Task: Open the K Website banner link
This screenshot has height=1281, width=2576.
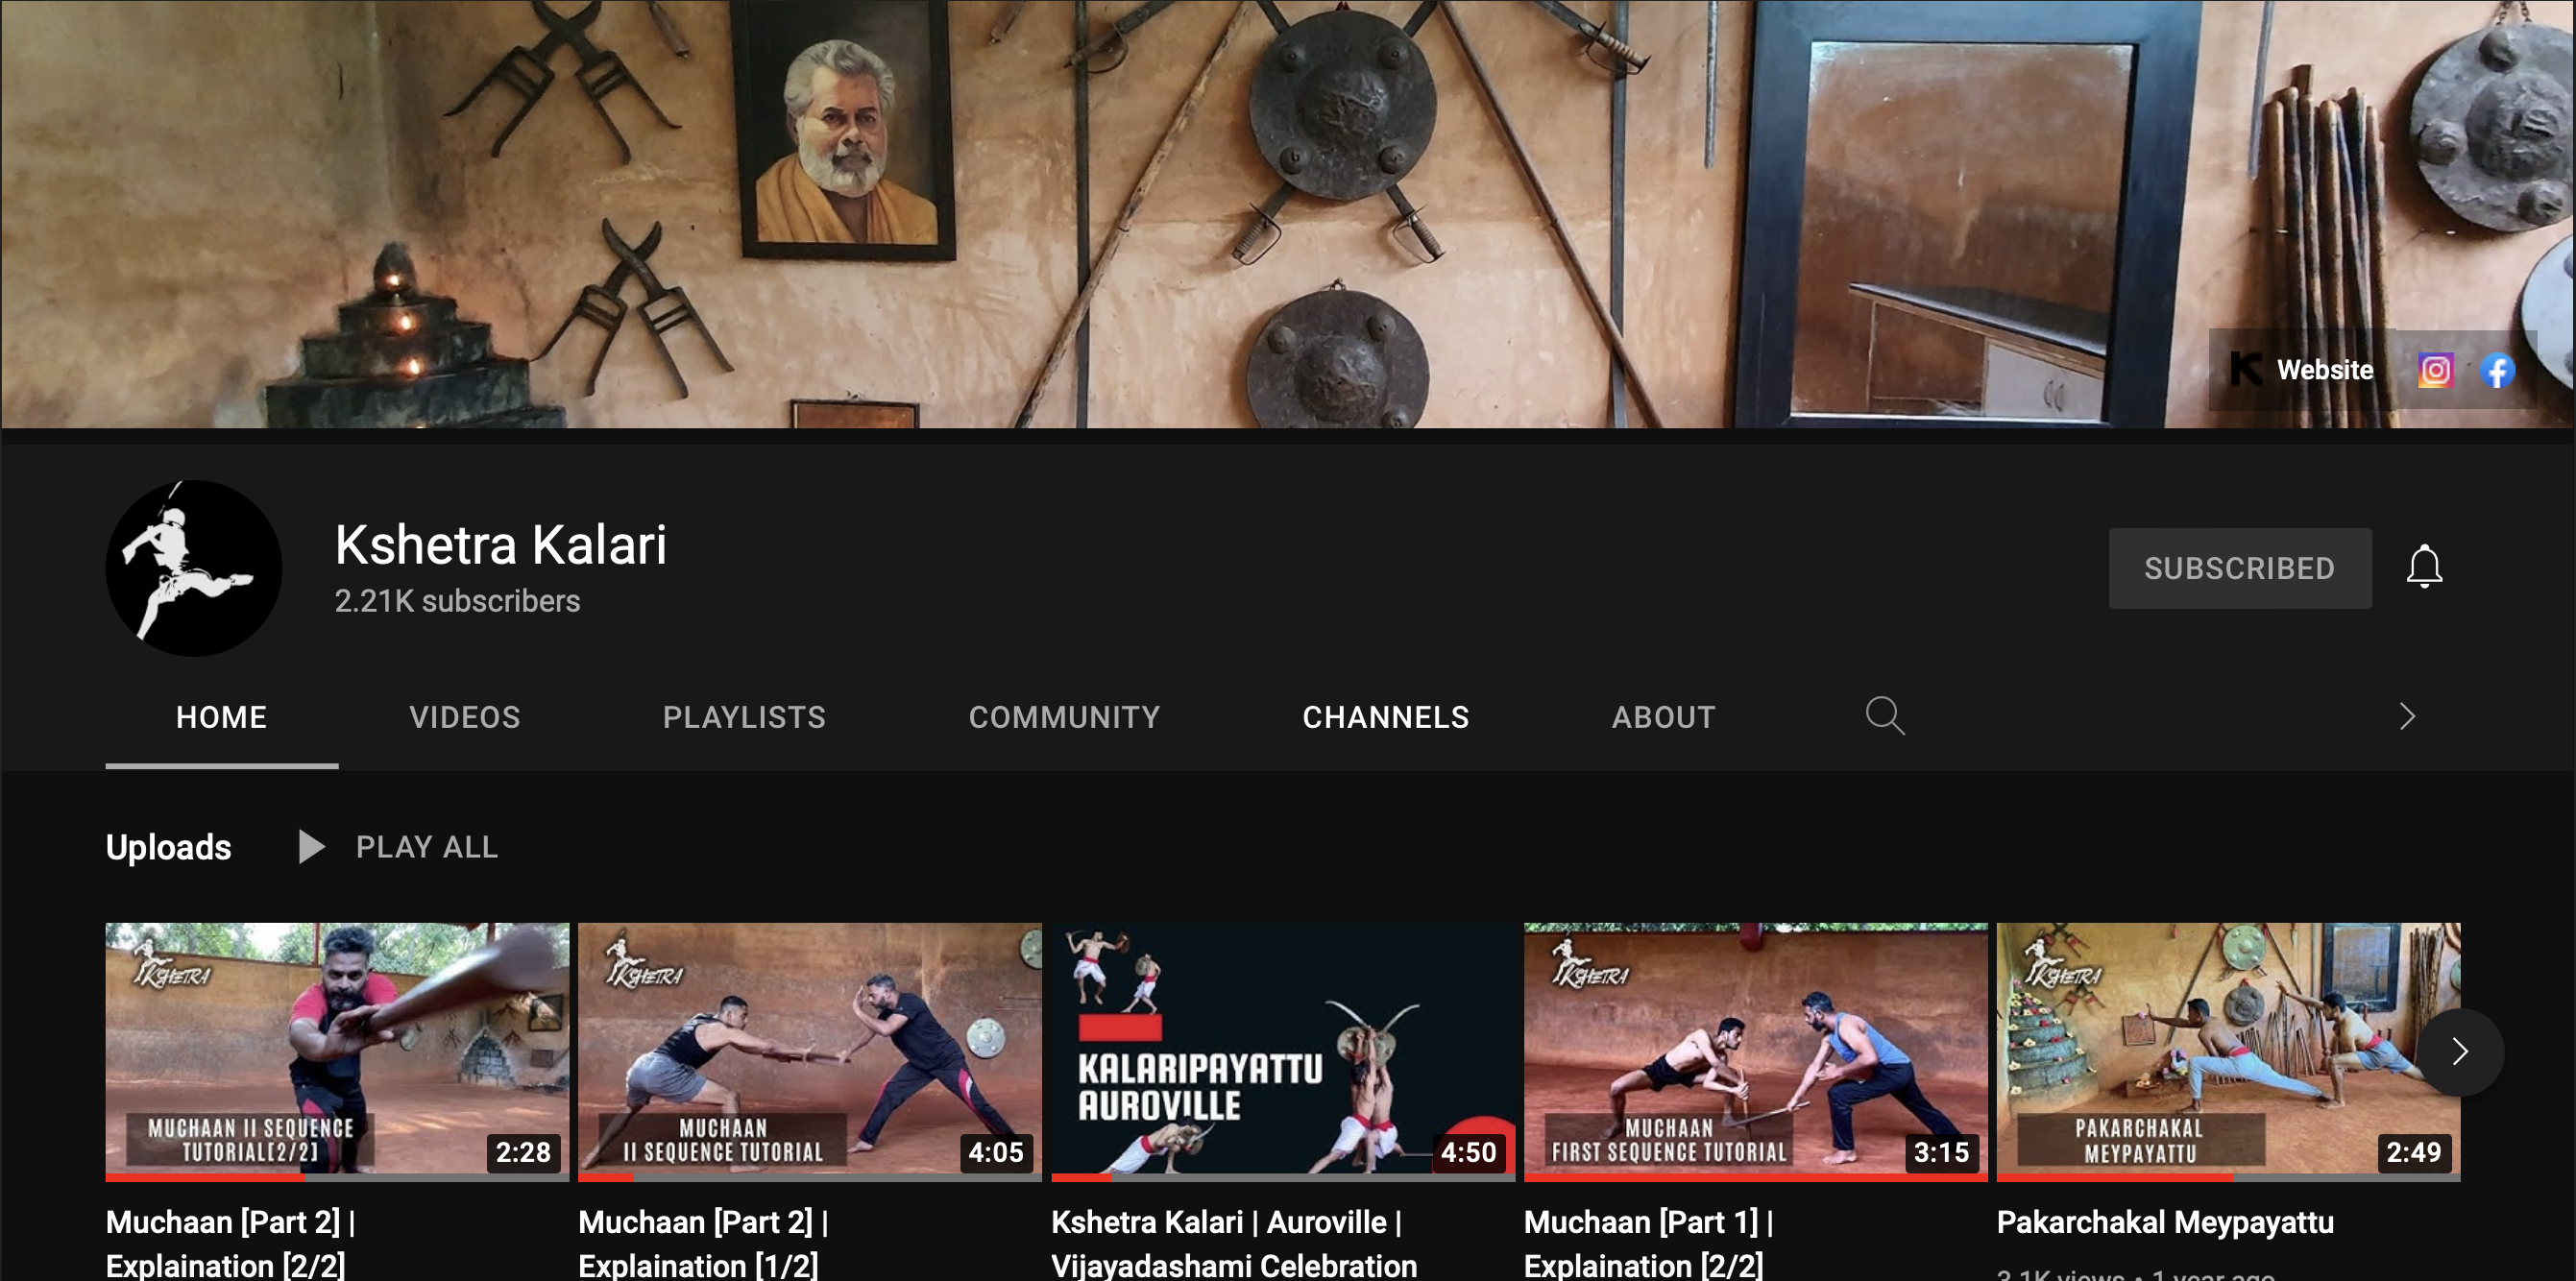Action: pyautogui.click(x=2301, y=370)
